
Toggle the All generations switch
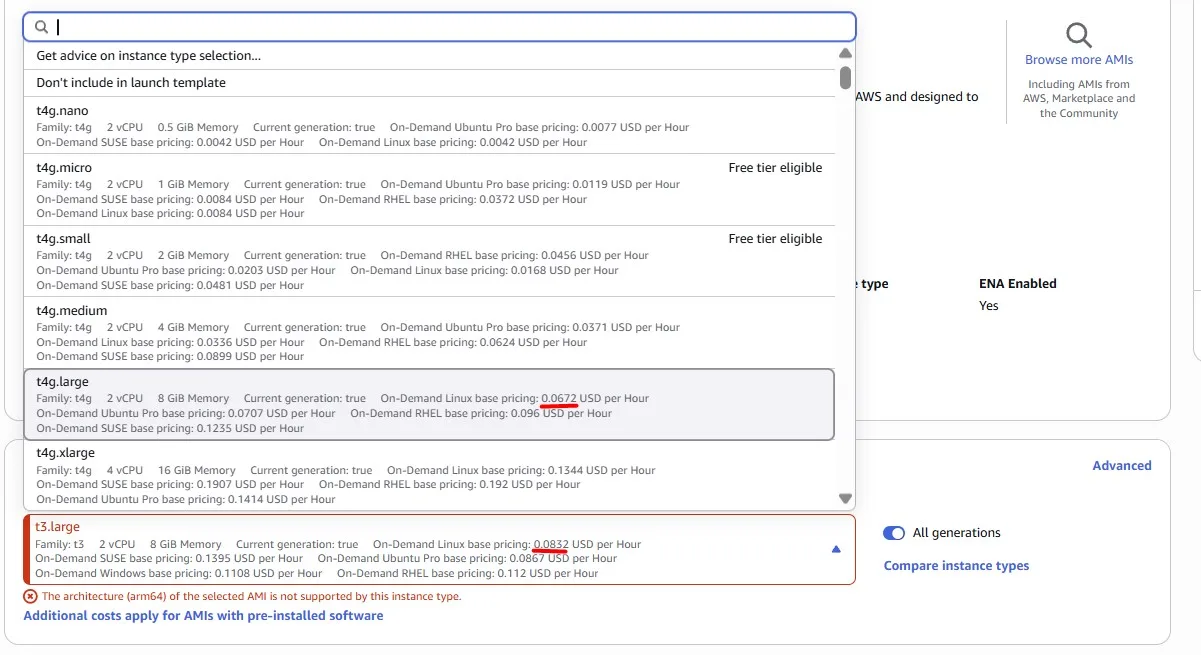(x=894, y=533)
